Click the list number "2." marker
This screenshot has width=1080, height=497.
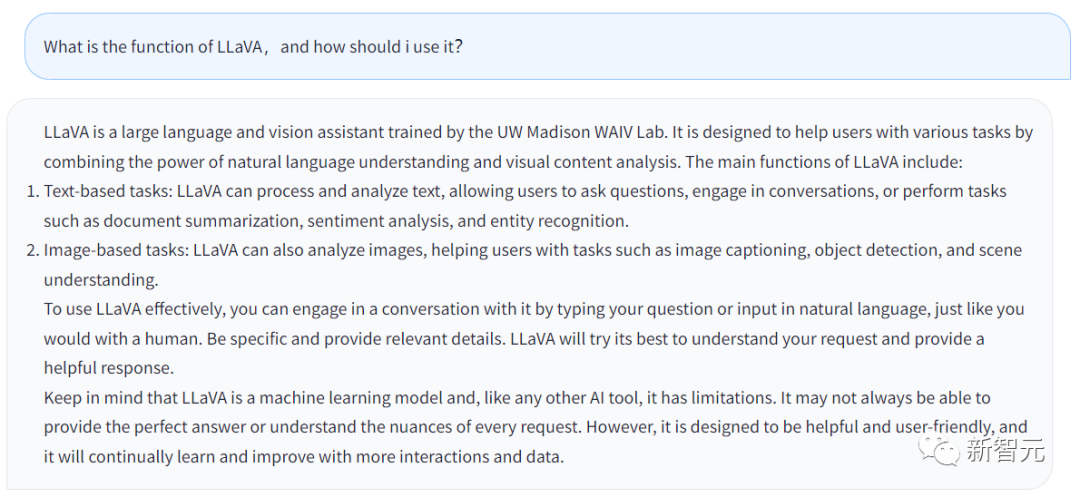coord(31,250)
